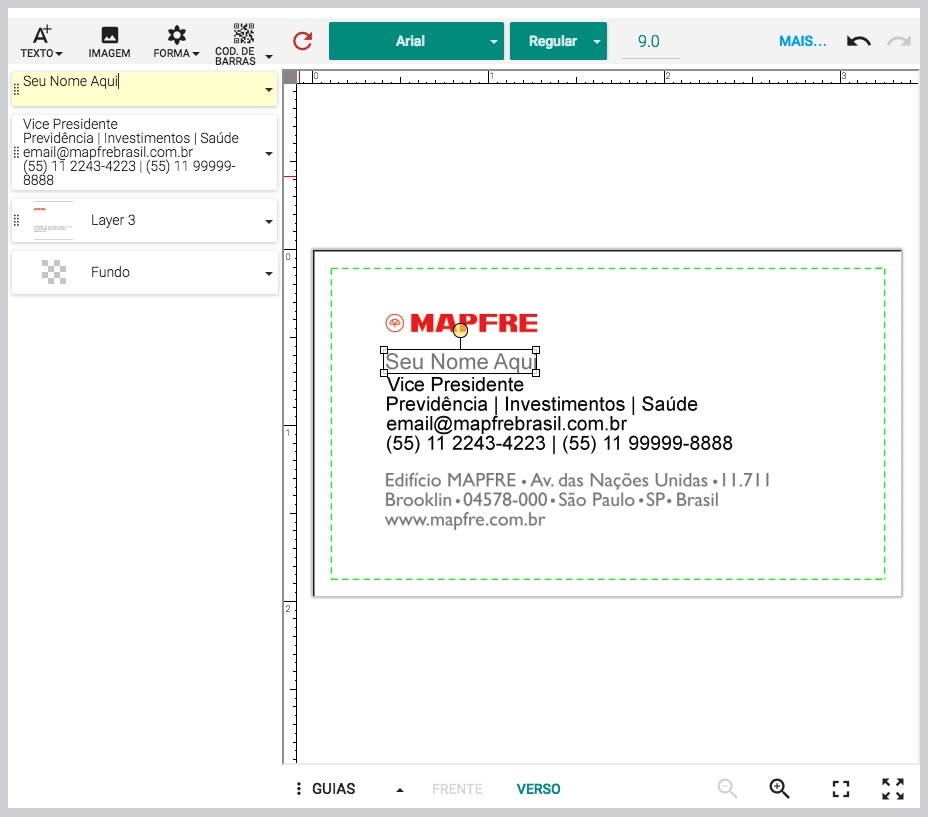Click the IMAGEM insert image icon
928x817 pixels.
coord(109,41)
